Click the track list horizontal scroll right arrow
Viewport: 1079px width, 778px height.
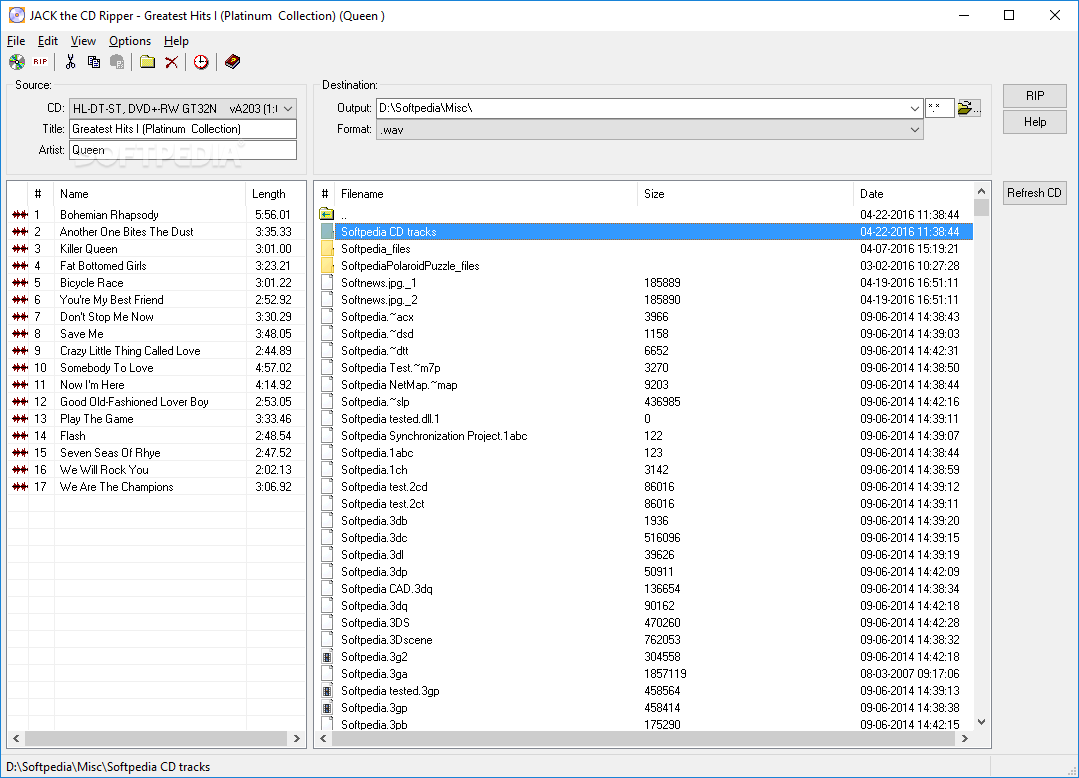(297, 738)
